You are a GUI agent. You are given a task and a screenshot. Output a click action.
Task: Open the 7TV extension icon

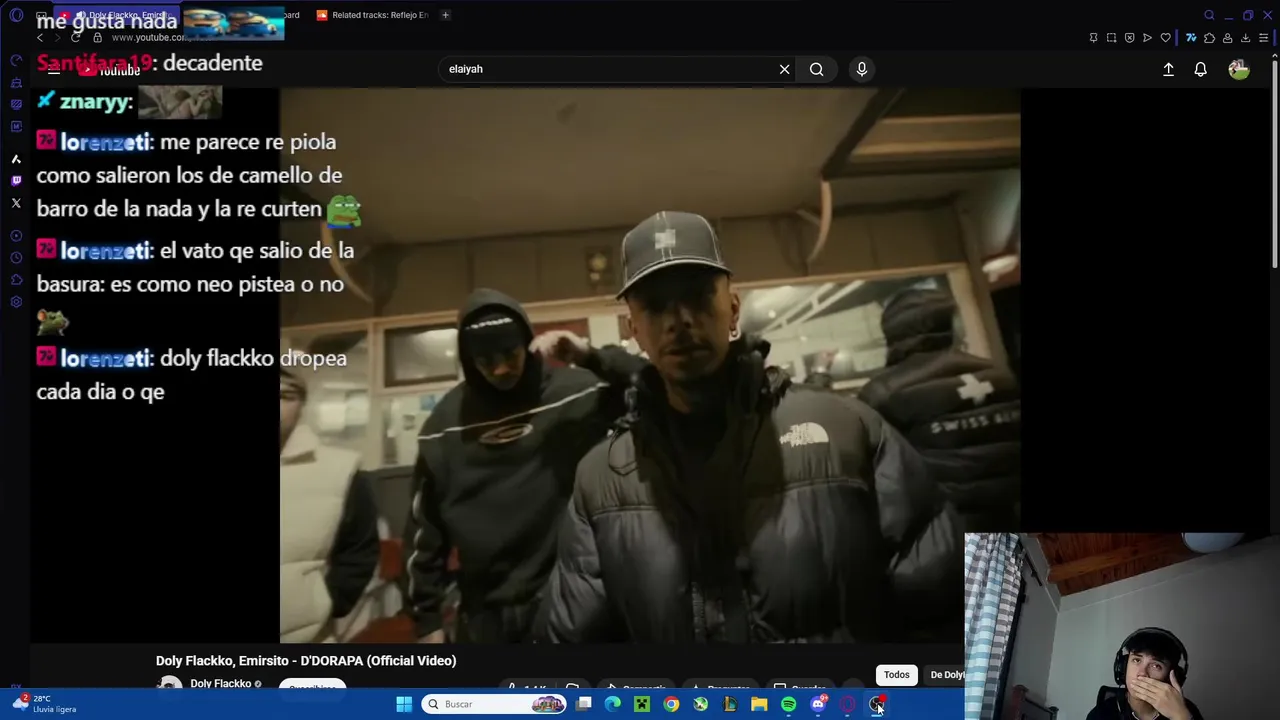(x=1191, y=38)
